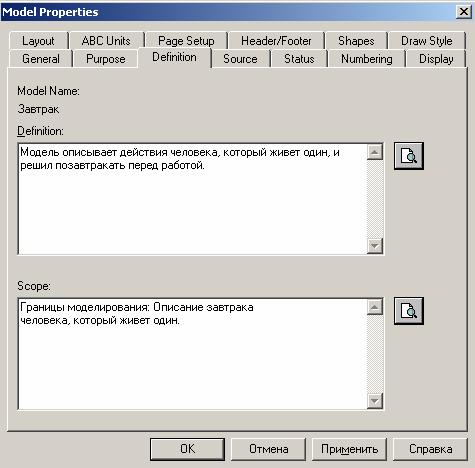
Task: Switch to the Source tab
Action: (240, 59)
